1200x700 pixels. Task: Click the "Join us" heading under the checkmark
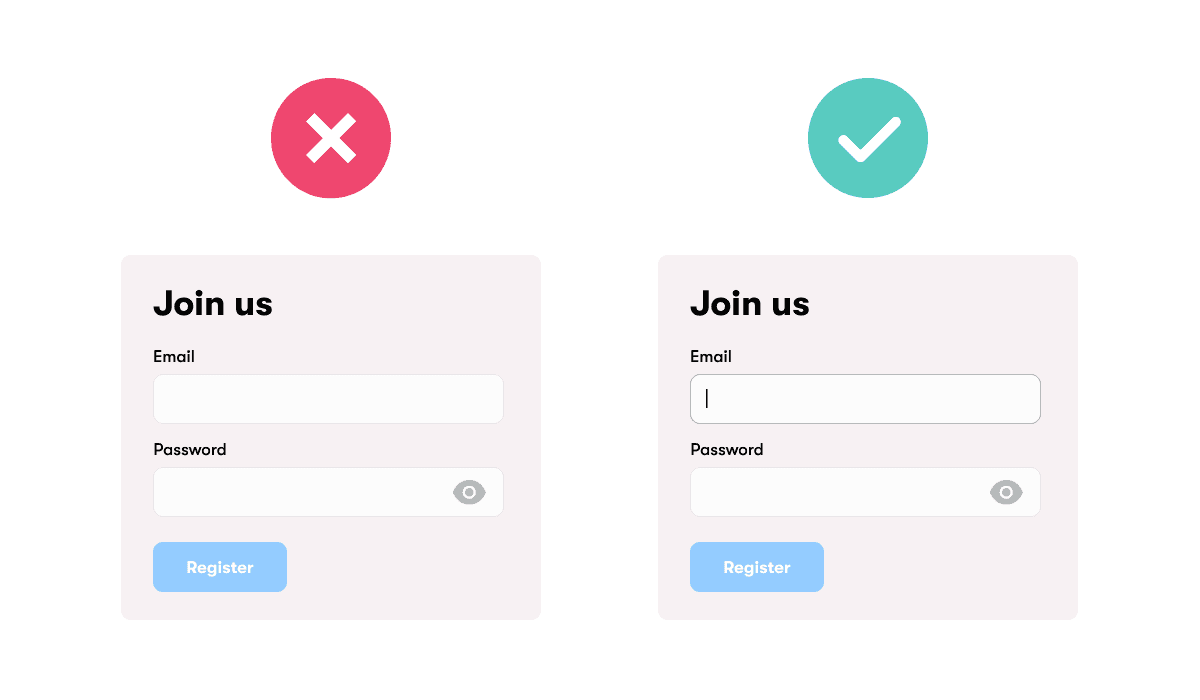tap(750, 304)
